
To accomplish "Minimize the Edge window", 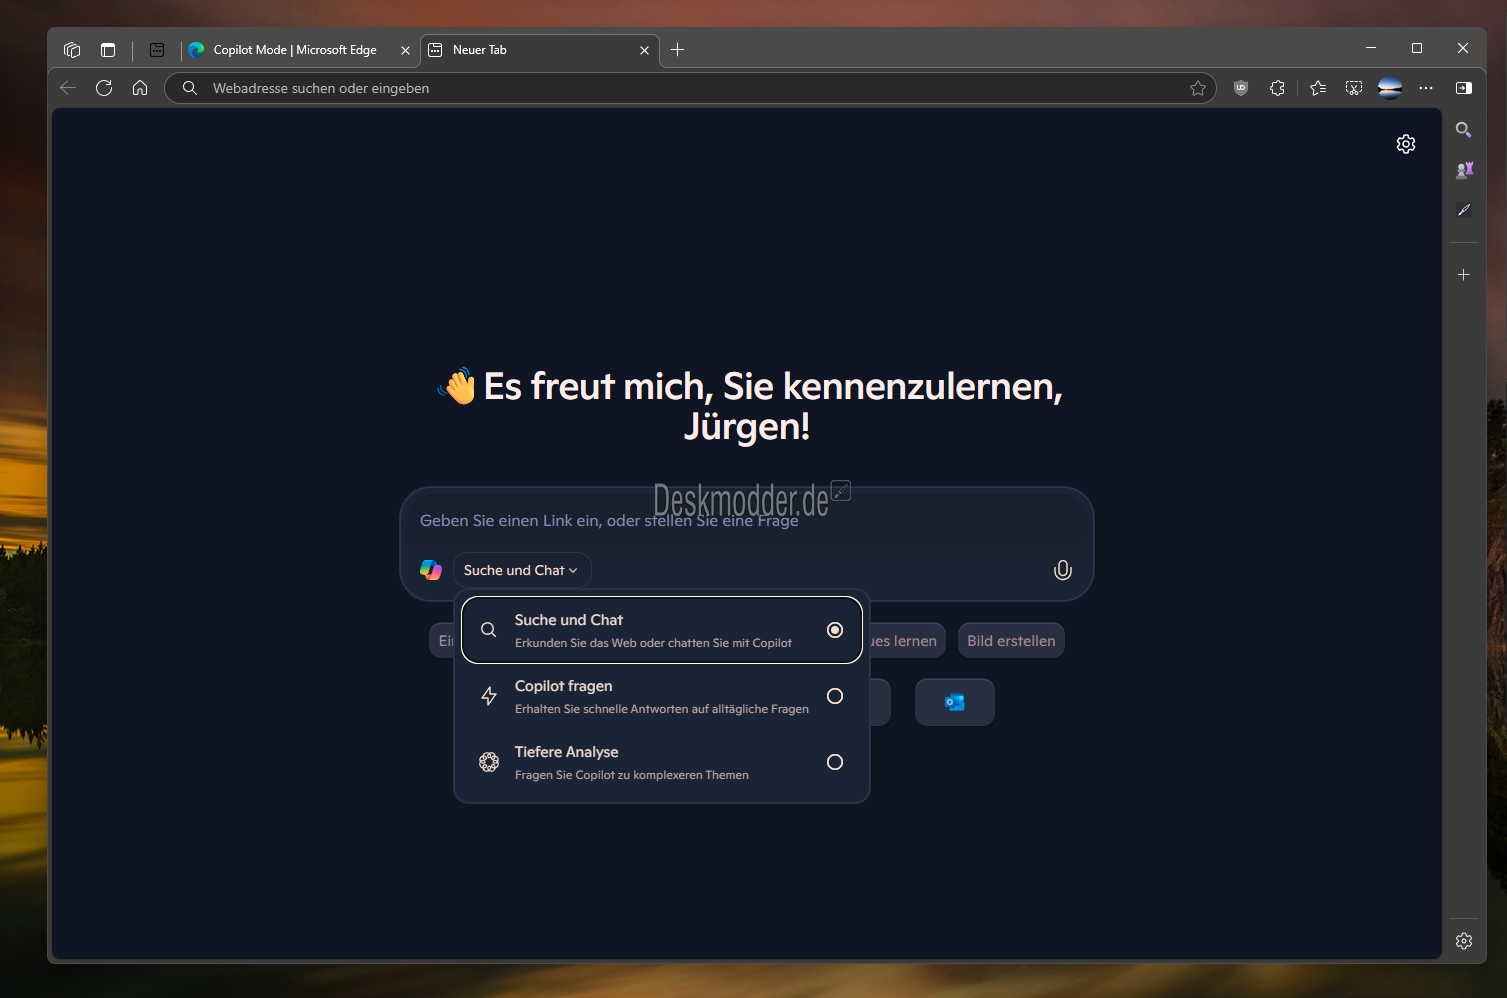I will pos(1371,48).
